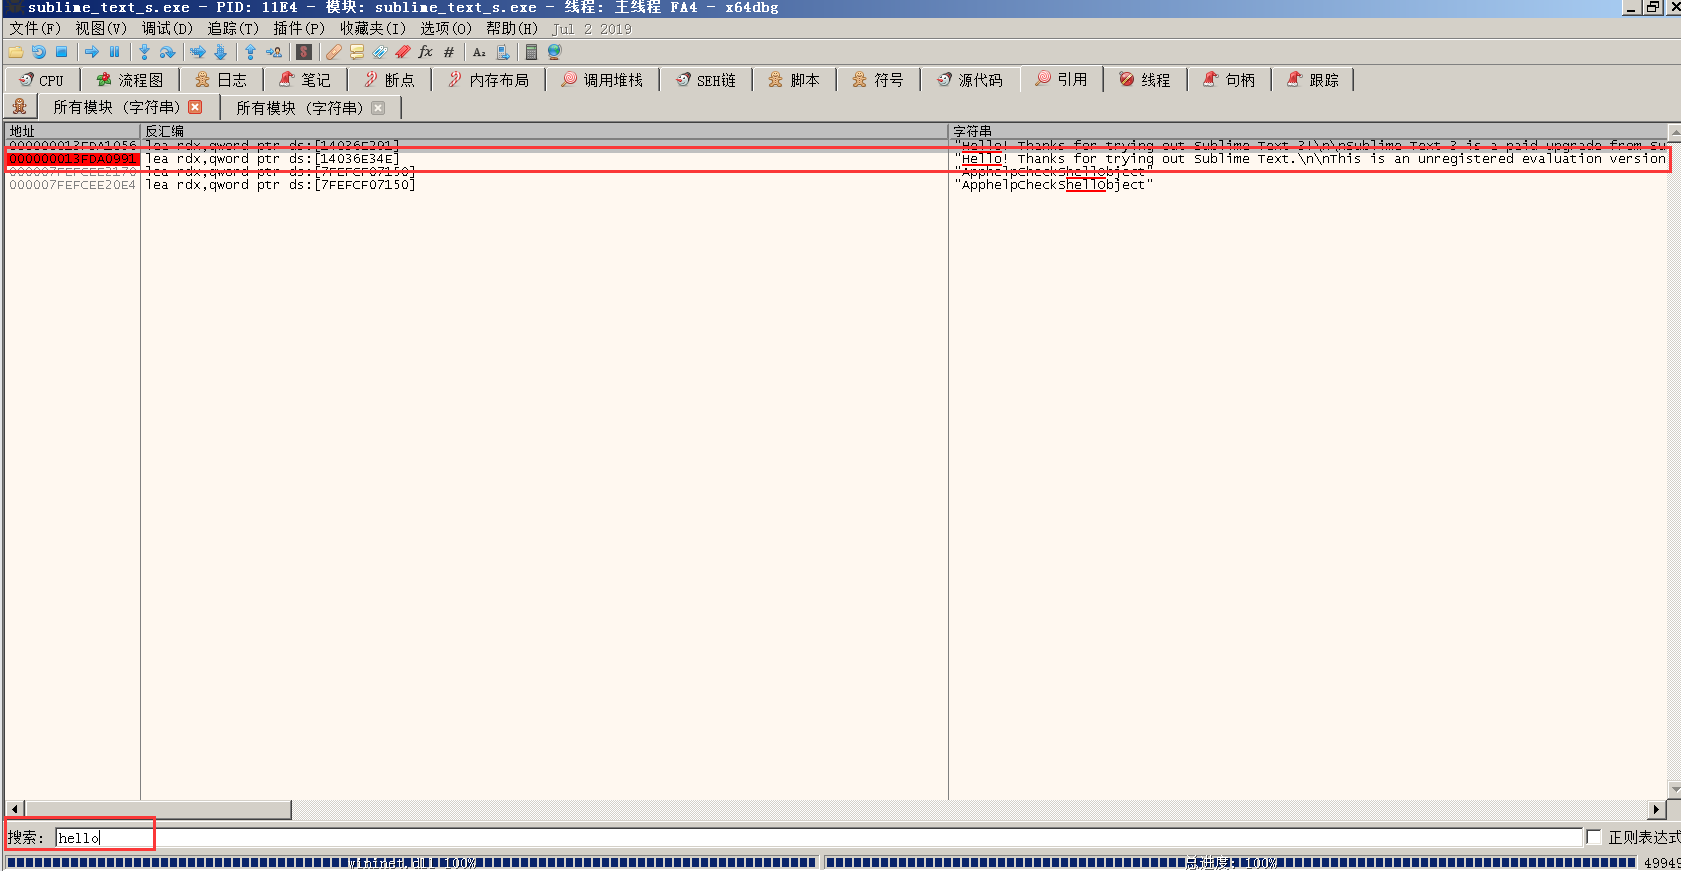1681x871 pixels.
Task: Run to user code
Action: tap(273, 52)
